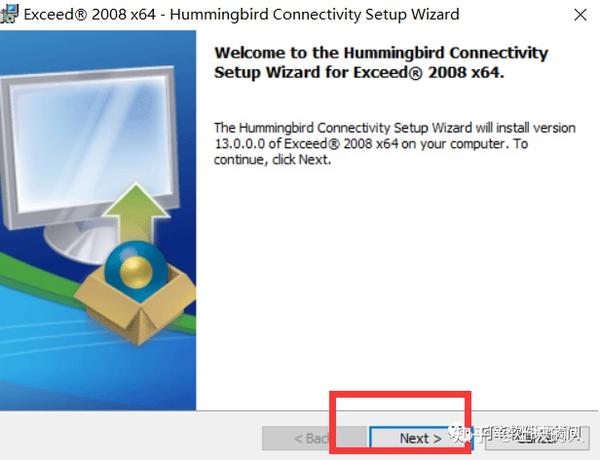Click the Setup Wizard for Exceed 2008 x64 line
This screenshot has width=600, height=460.
pyautogui.click(x=359, y=72)
